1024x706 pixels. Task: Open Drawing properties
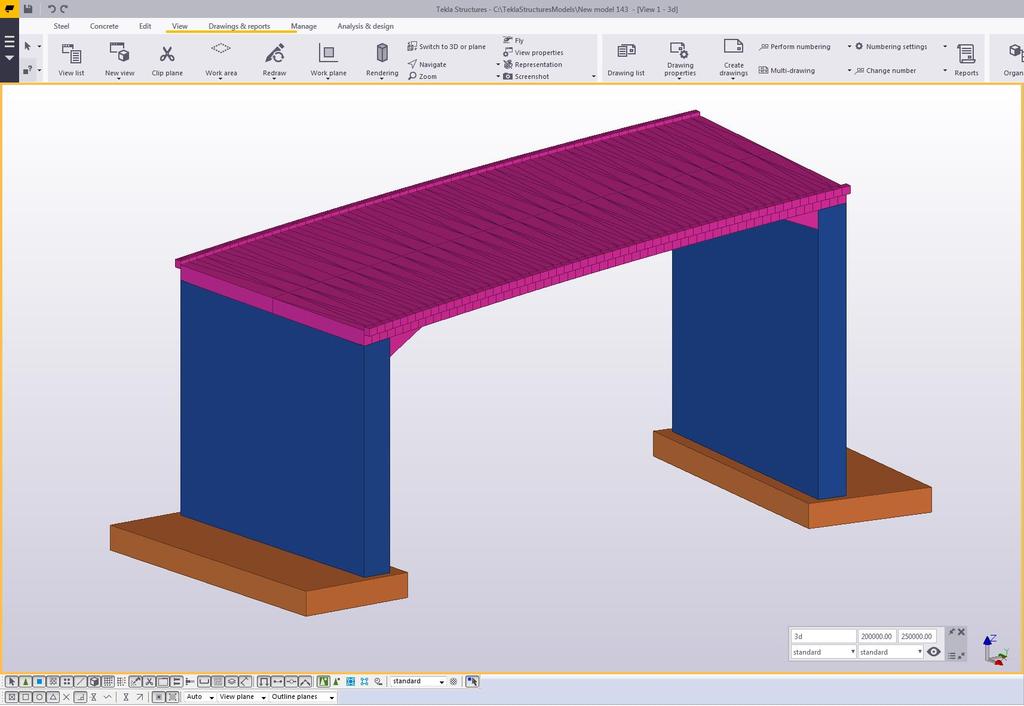point(680,59)
